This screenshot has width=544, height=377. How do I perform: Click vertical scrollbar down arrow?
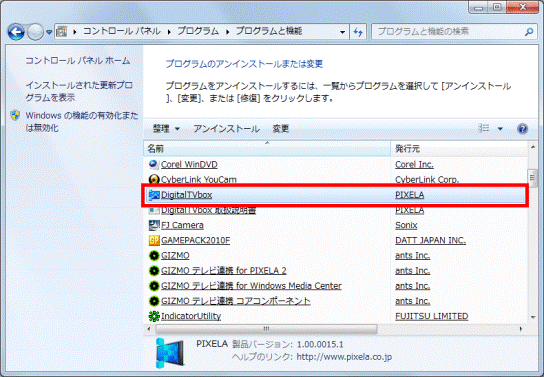tap(533, 317)
